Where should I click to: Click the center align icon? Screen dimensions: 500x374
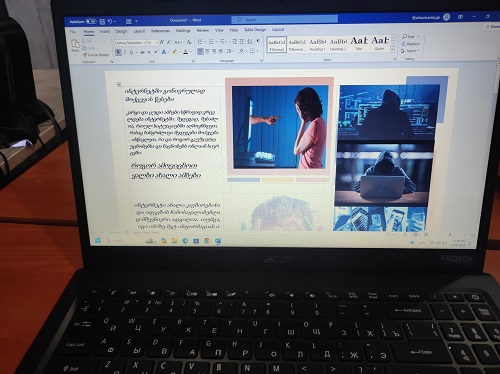click(x=207, y=51)
